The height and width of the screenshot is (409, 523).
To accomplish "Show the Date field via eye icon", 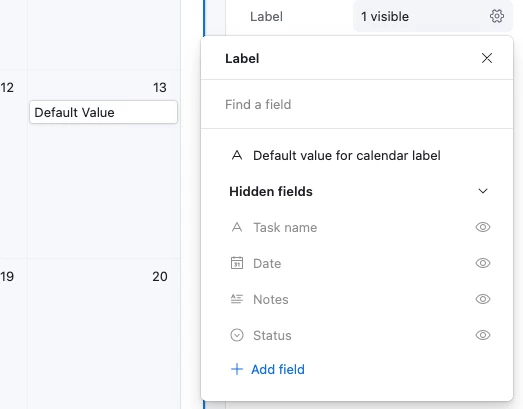I will click(482, 263).
